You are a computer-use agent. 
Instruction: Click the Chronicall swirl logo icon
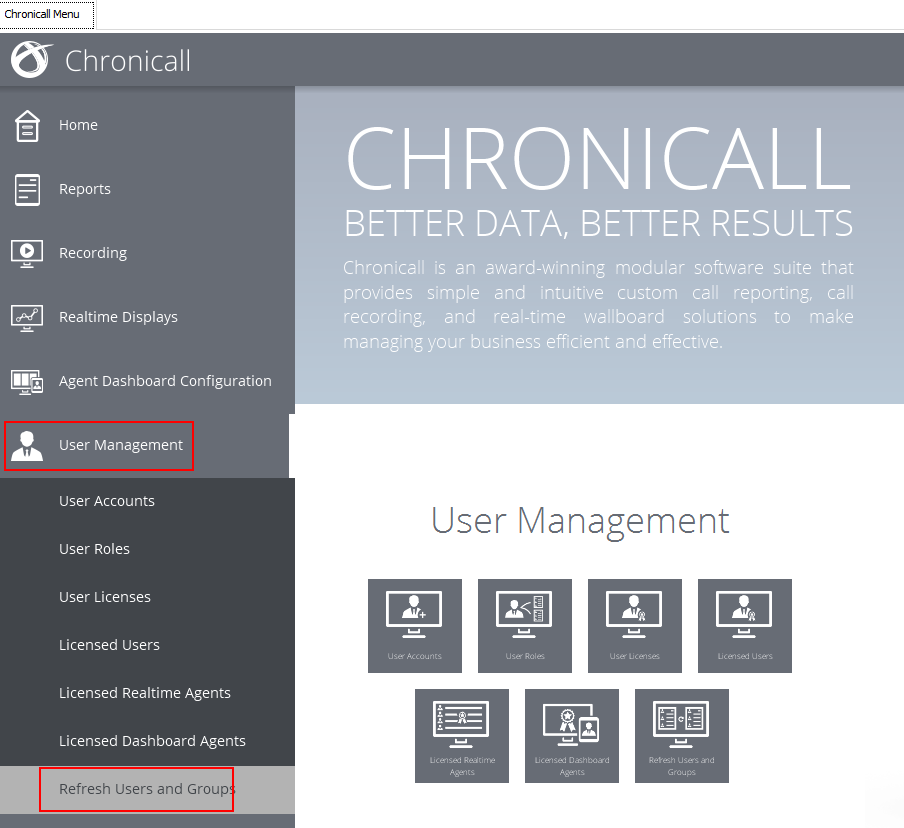pos(31,59)
